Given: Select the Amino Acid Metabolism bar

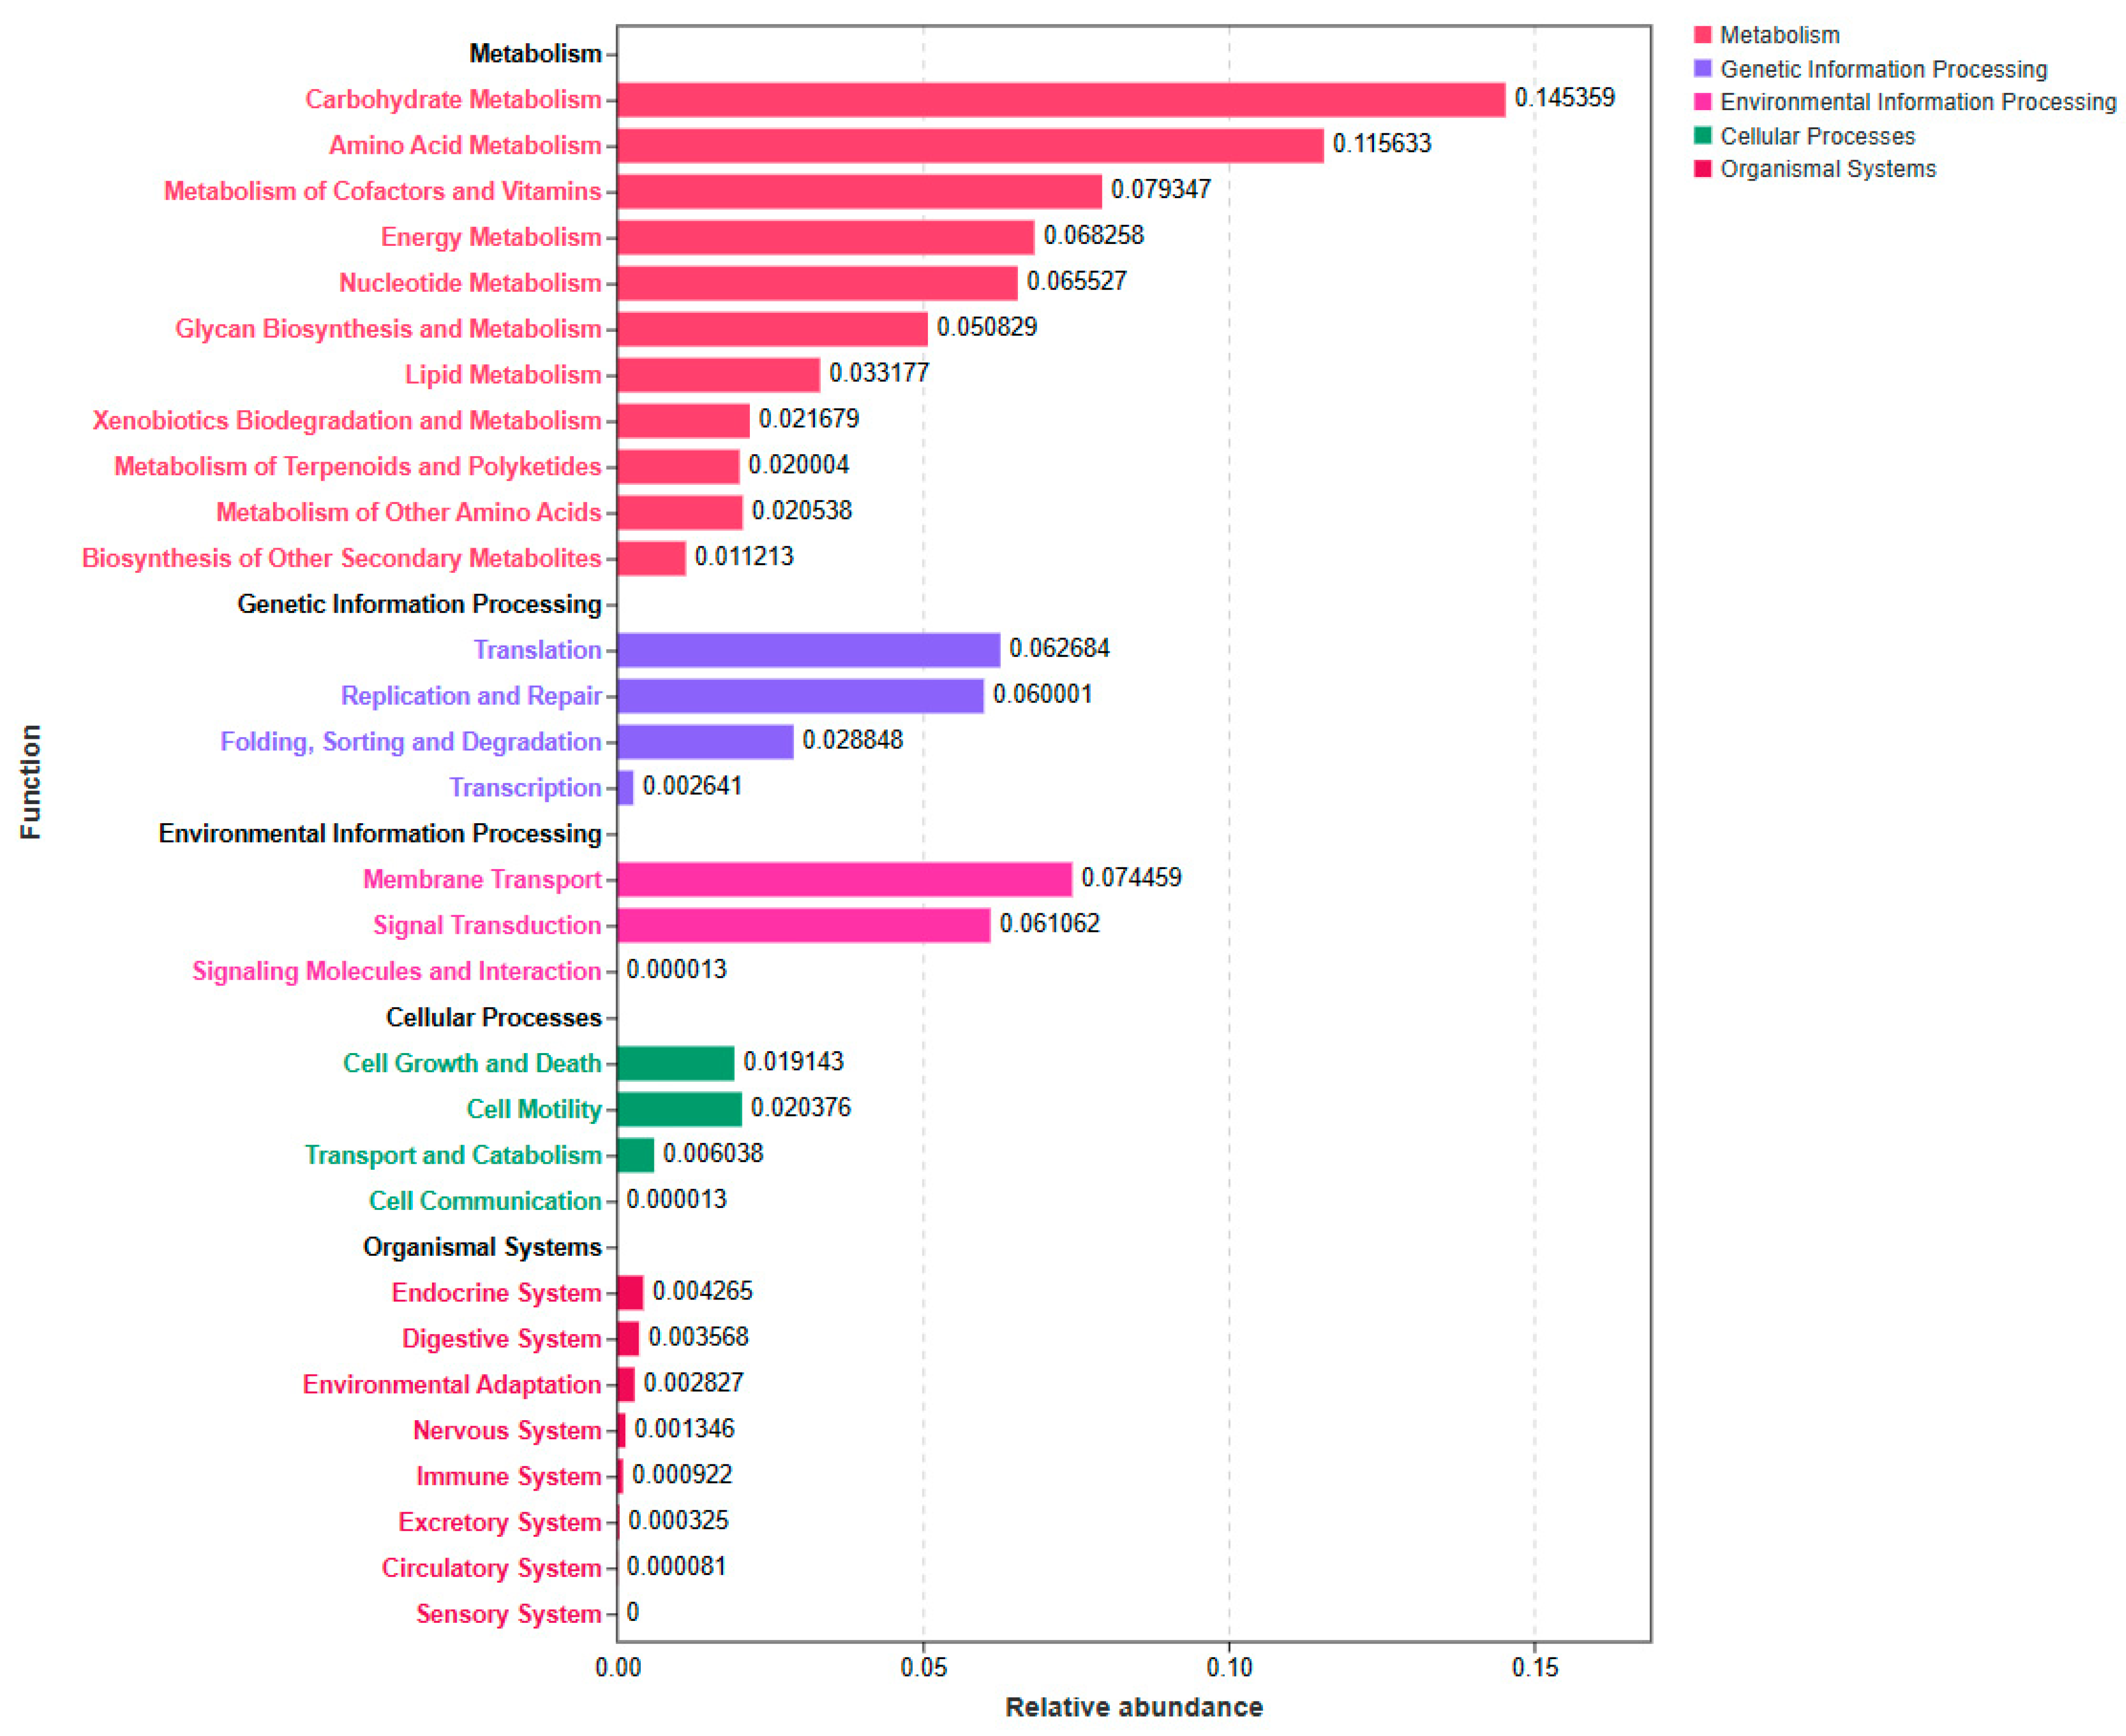Looking at the screenshot, I should (970, 146).
